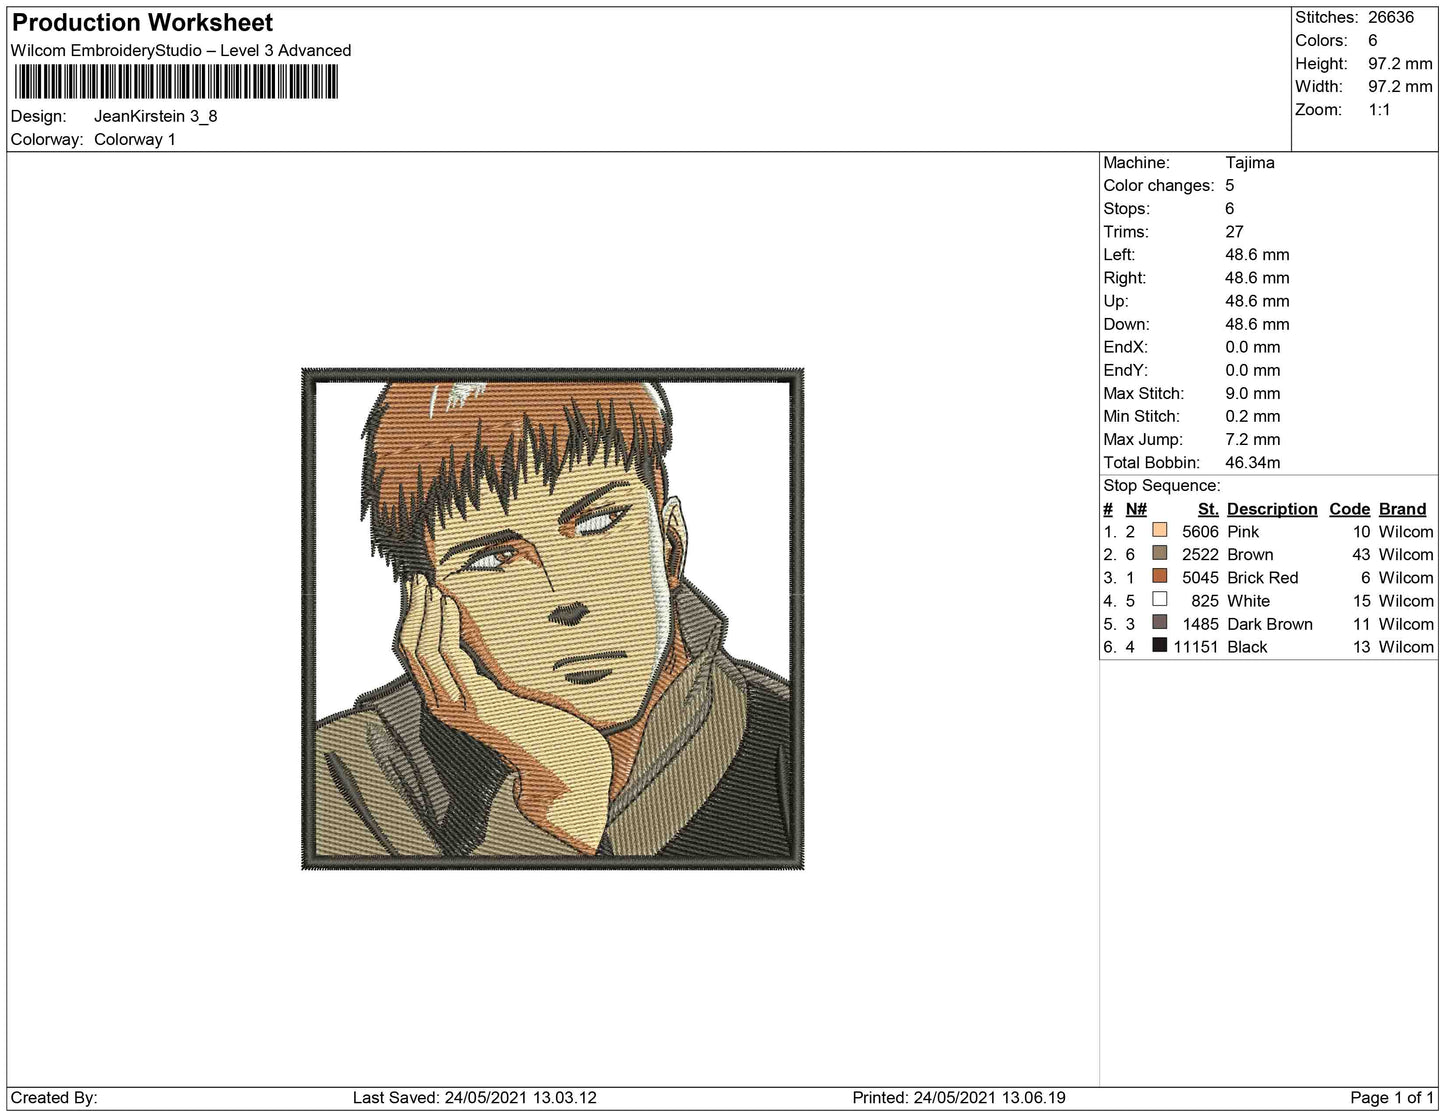The image size is (1445, 1112).
Task: Click the 'Brick Red' description text
Action: pyautogui.click(x=1263, y=578)
